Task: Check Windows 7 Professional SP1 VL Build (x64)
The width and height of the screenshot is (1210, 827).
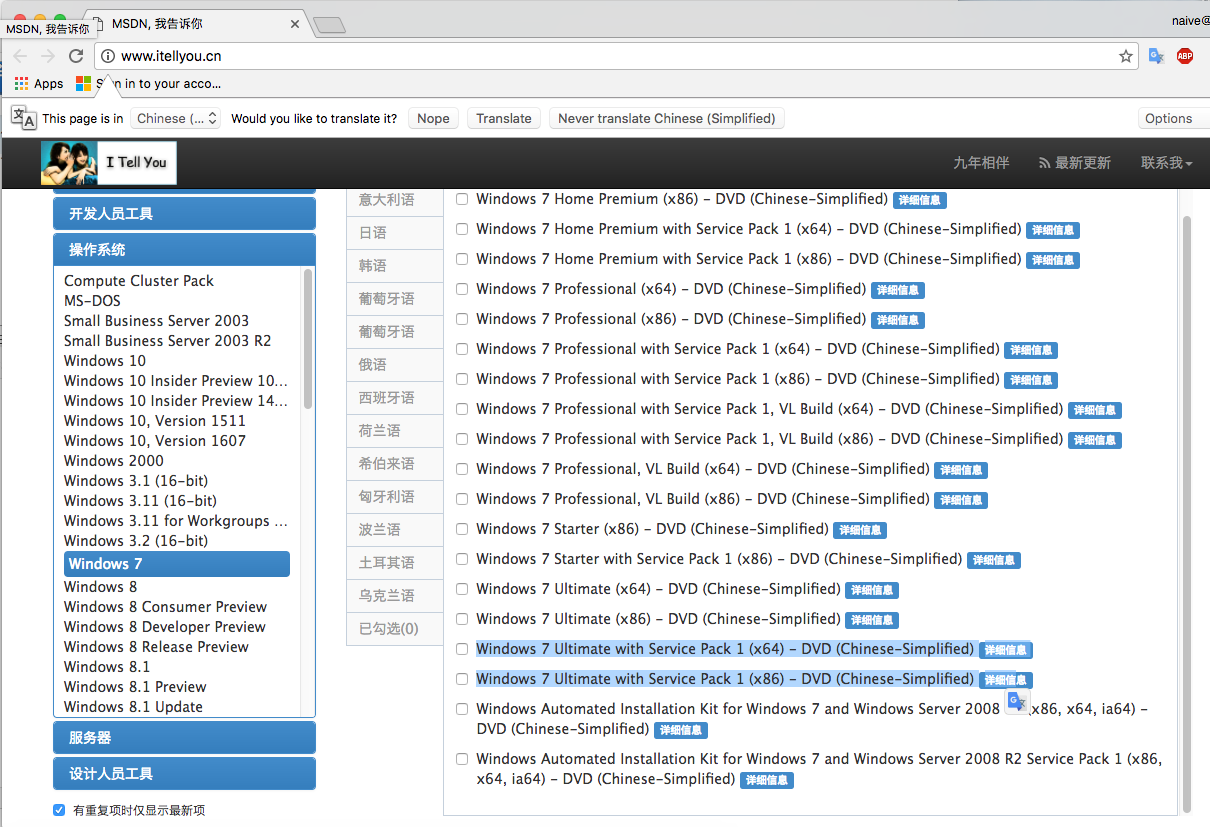Action: coord(462,409)
